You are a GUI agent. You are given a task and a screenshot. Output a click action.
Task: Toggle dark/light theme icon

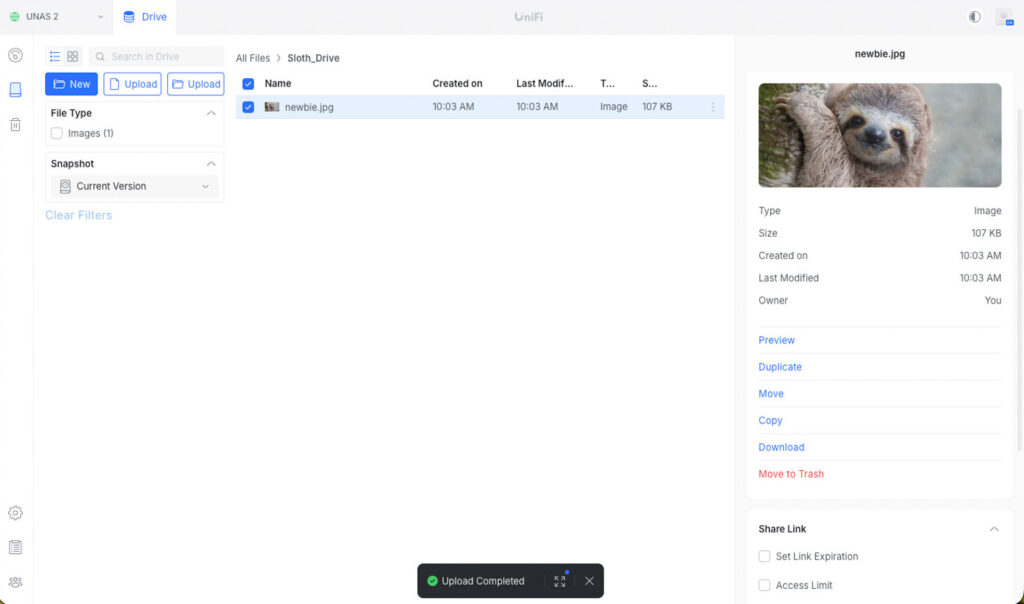pos(974,17)
